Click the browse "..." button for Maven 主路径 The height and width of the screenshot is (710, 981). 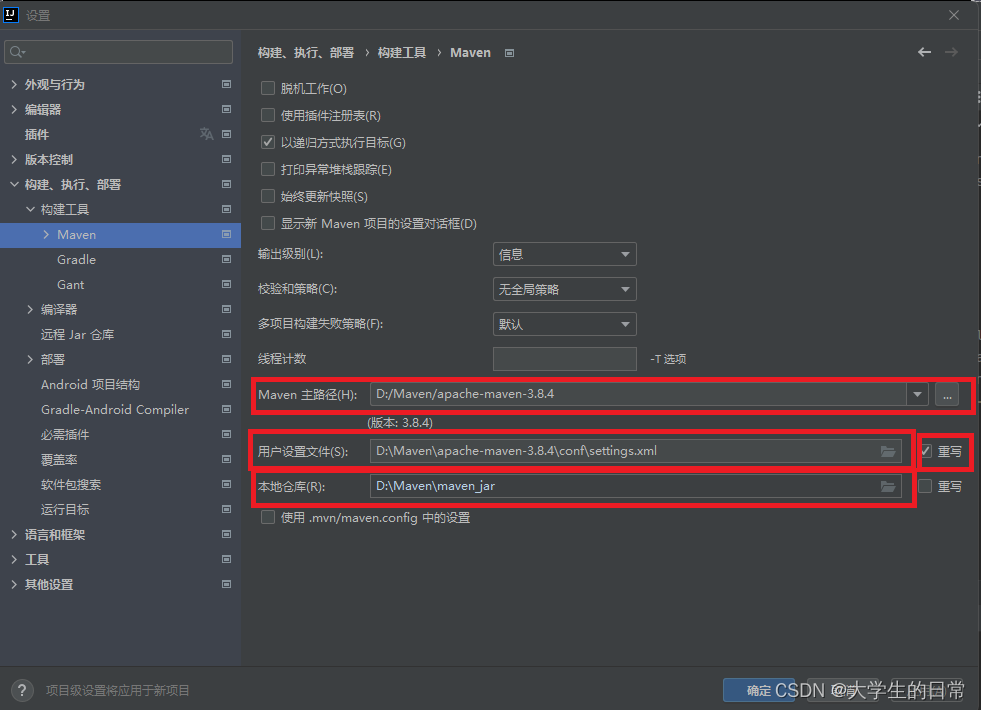tap(947, 395)
